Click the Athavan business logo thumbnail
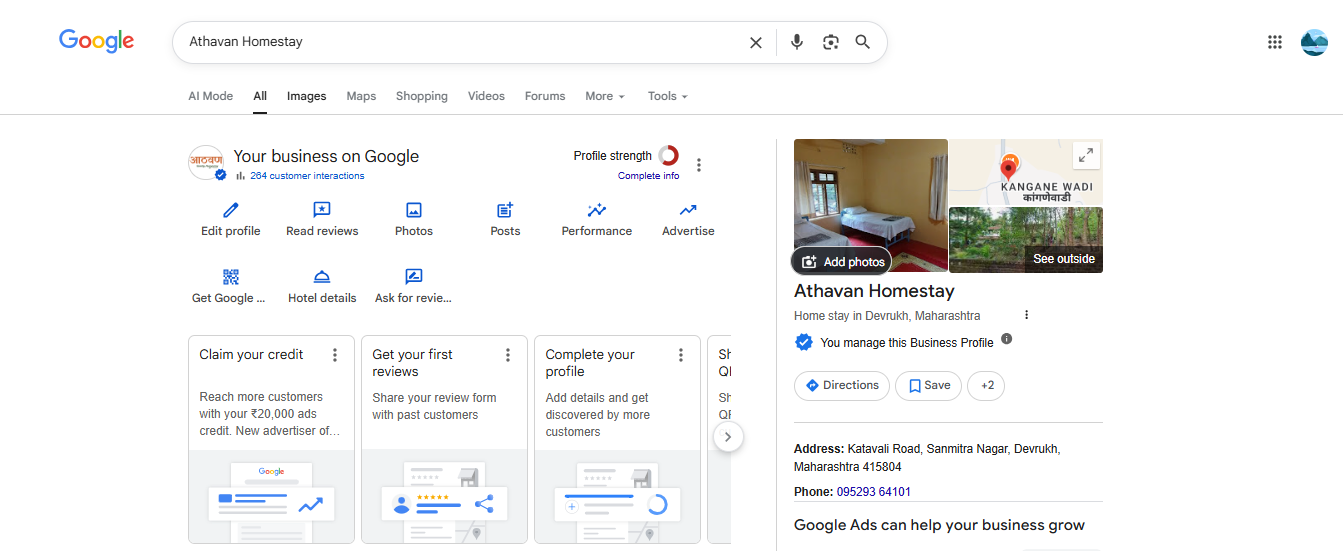The height and width of the screenshot is (551, 1343). pos(206,162)
